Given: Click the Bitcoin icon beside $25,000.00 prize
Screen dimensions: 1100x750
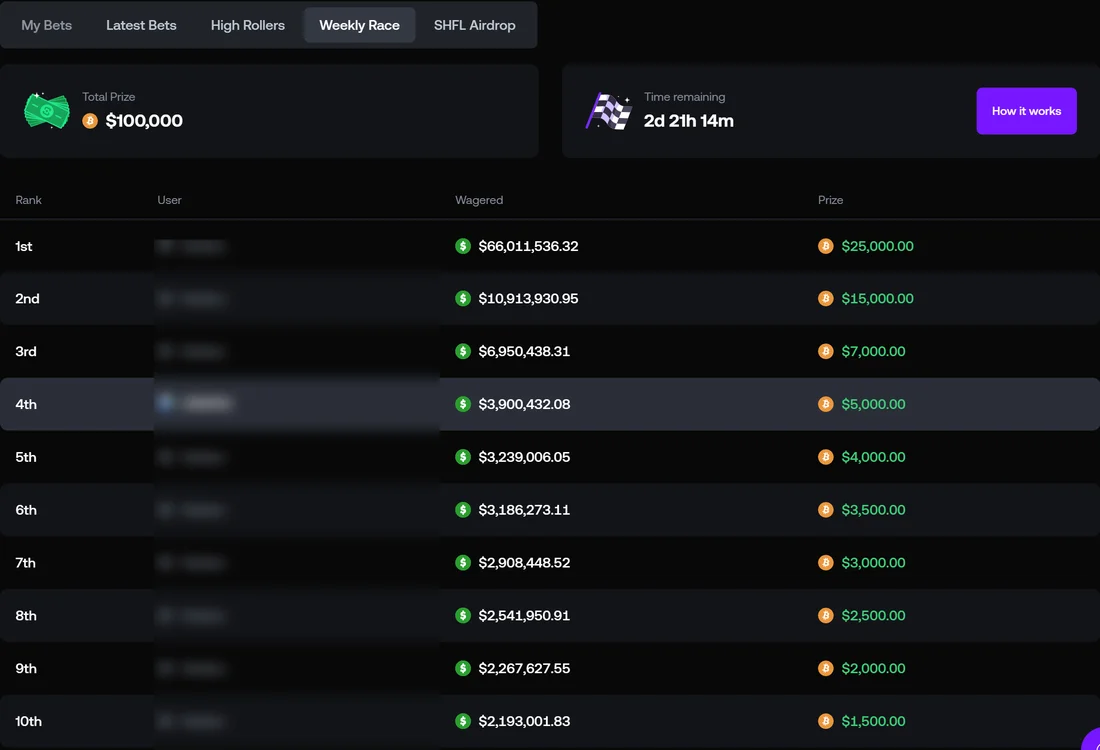Looking at the screenshot, I should (x=826, y=246).
